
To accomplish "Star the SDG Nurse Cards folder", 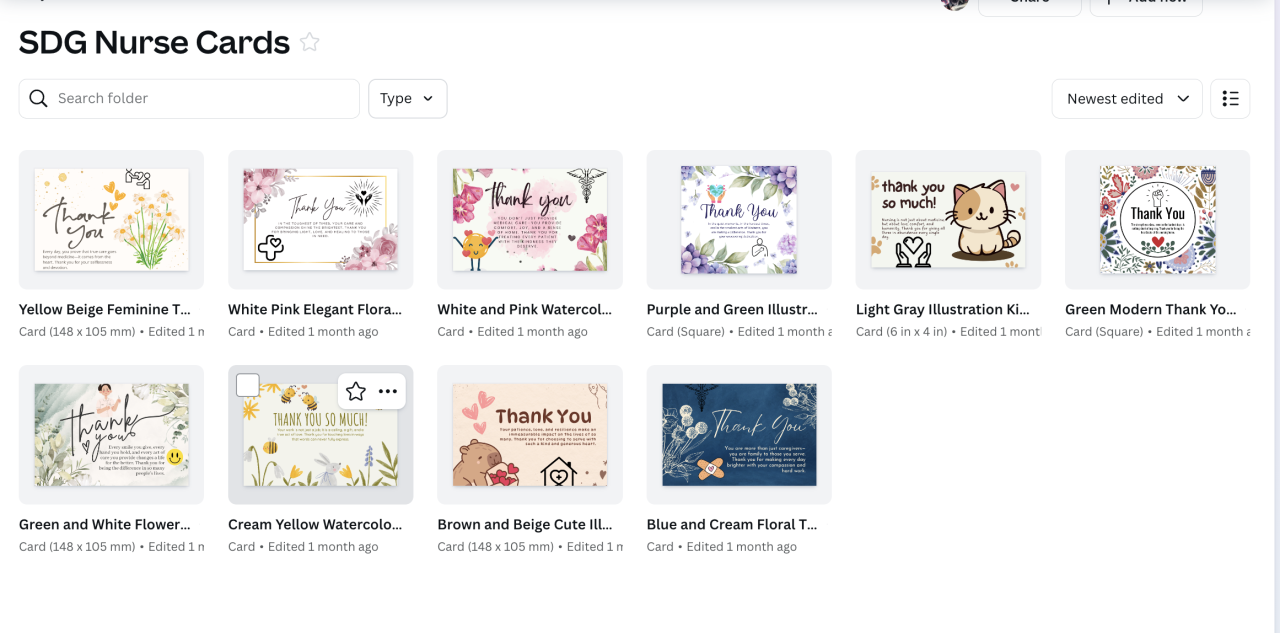I will point(310,42).
